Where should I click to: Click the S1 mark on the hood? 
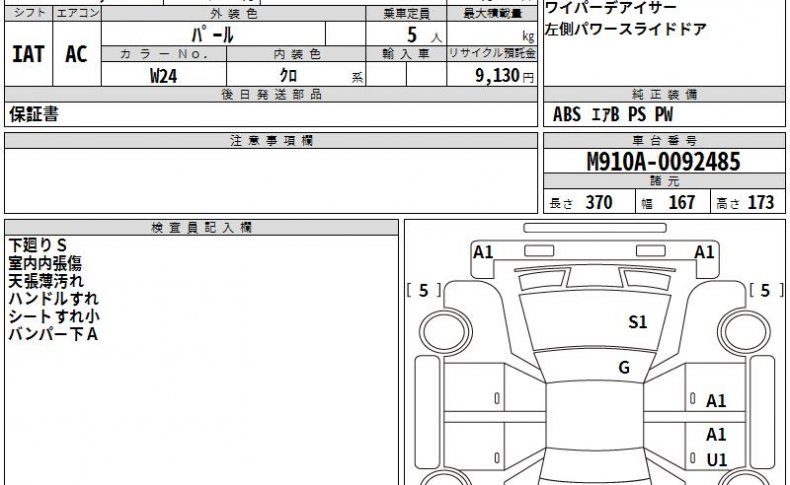pos(637,322)
